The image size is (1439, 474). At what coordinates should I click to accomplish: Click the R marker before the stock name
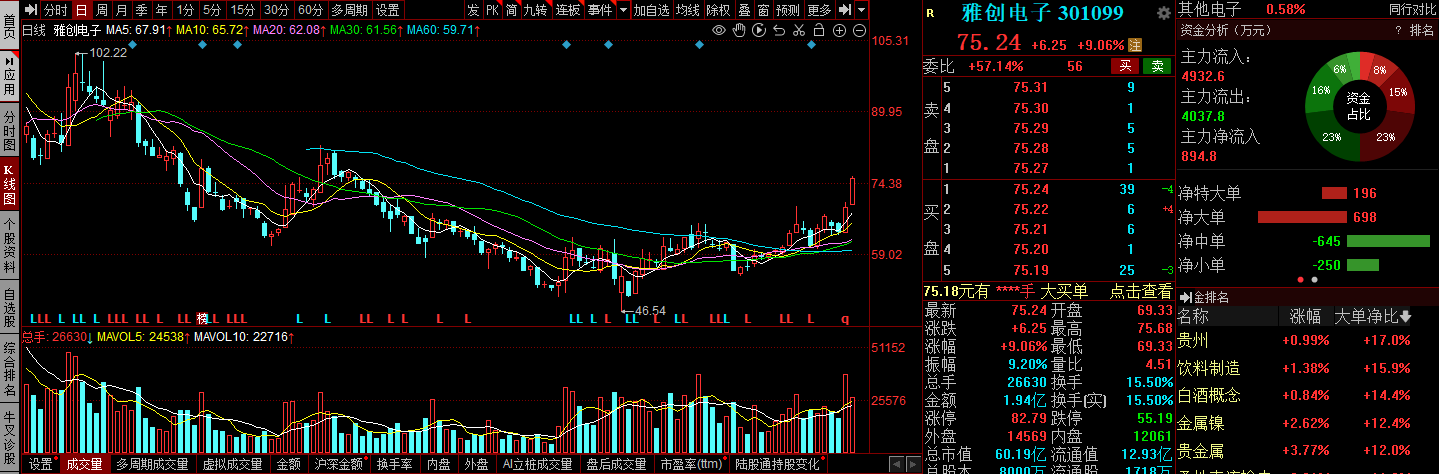tap(930, 14)
